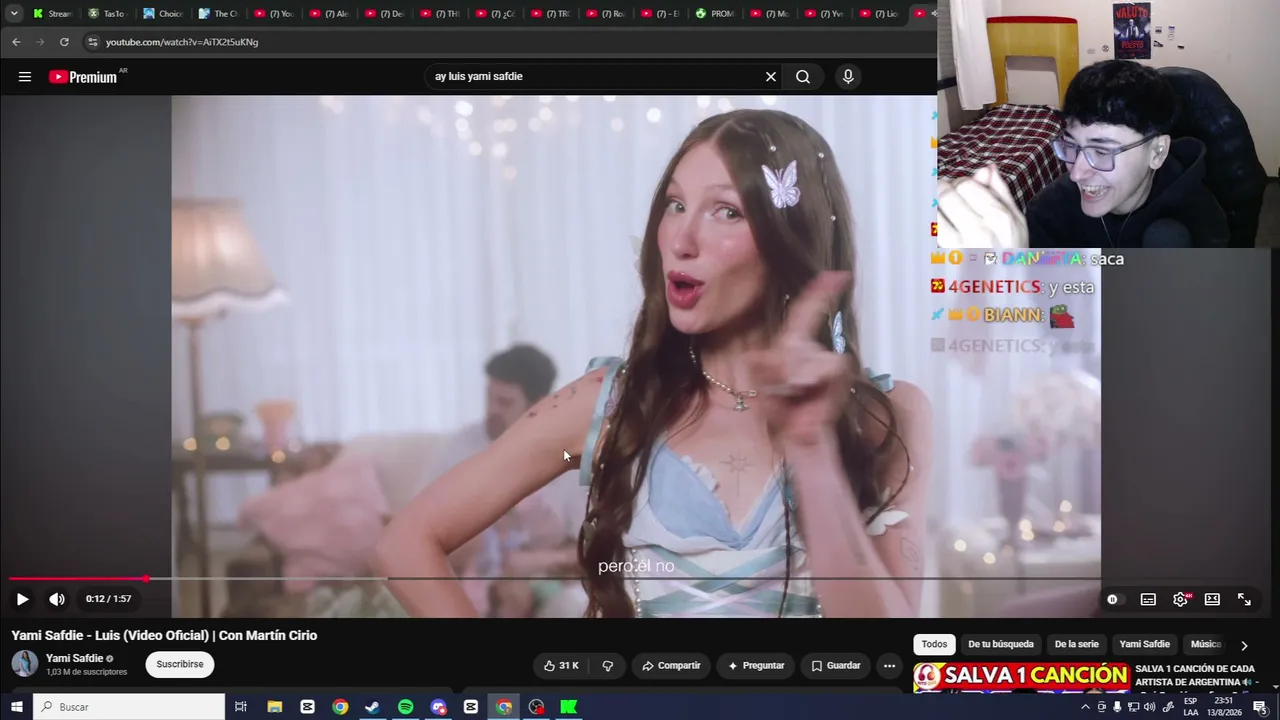Click the browser address bar URL

point(182,42)
